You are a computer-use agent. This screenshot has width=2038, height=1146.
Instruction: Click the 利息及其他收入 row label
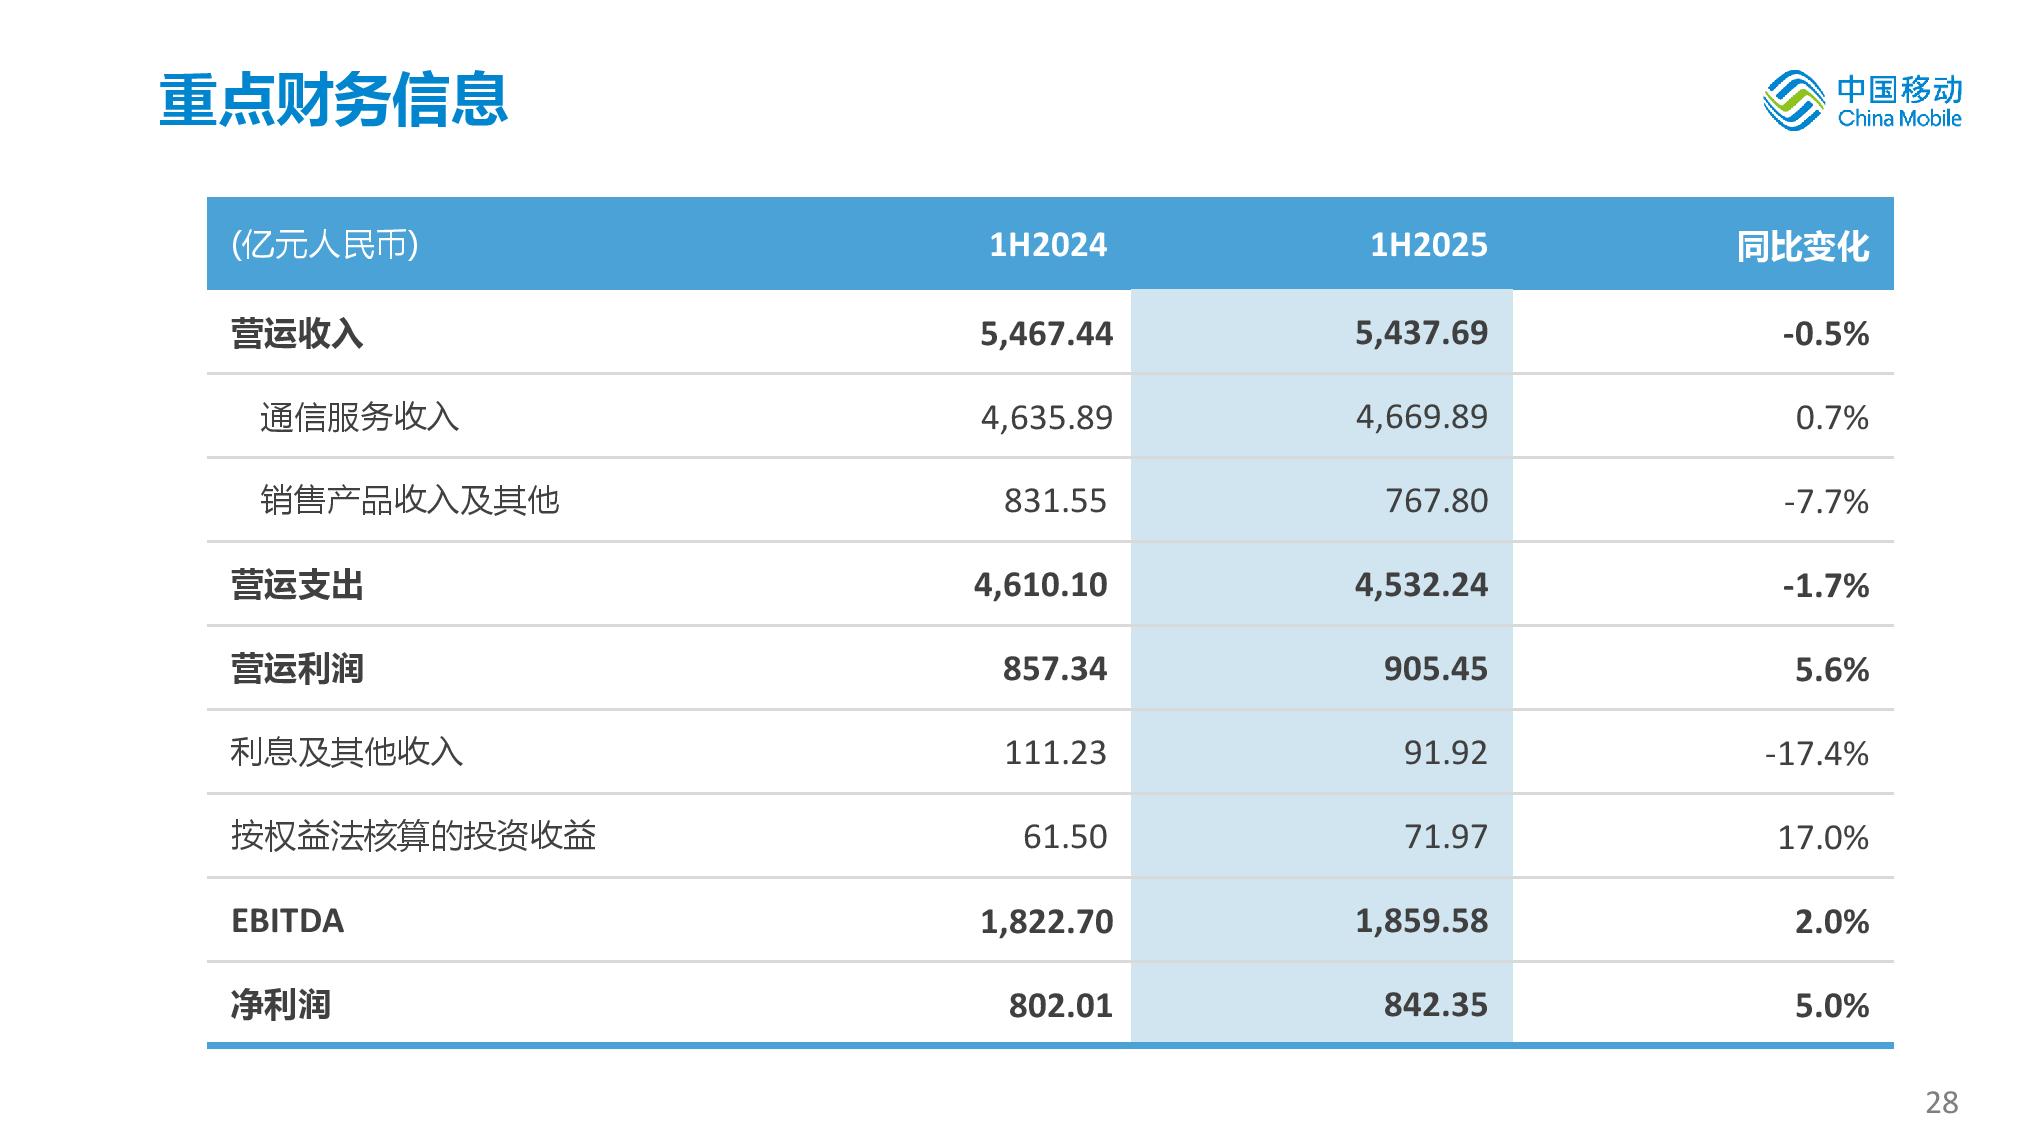[x=346, y=752]
